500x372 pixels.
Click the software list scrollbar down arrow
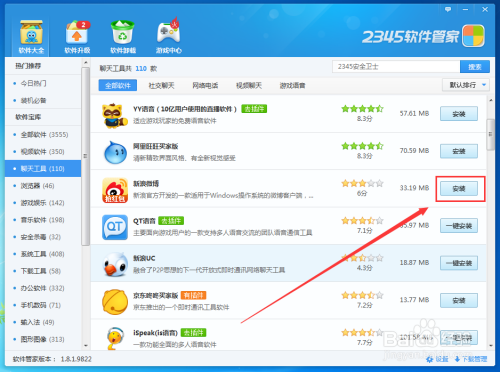[x=490, y=345]
